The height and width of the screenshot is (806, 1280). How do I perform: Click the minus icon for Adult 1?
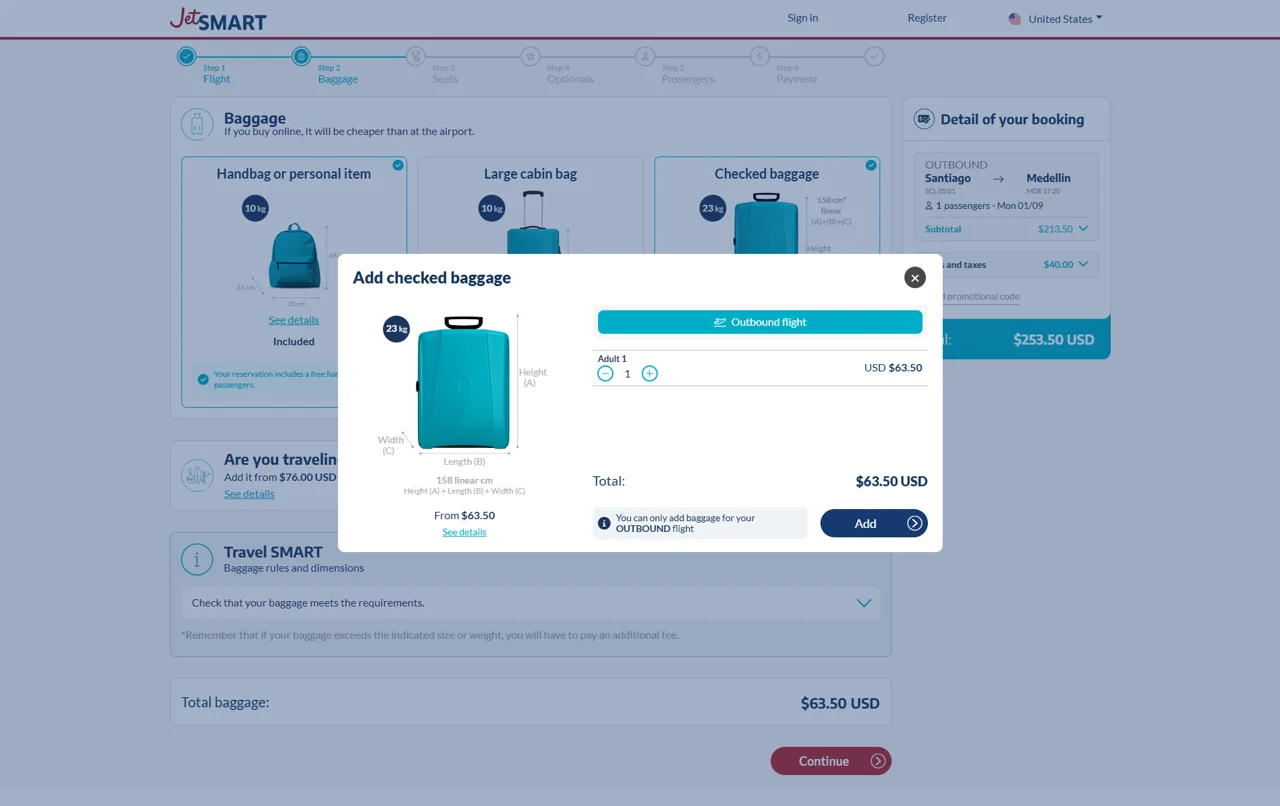(x=605, y=373)
